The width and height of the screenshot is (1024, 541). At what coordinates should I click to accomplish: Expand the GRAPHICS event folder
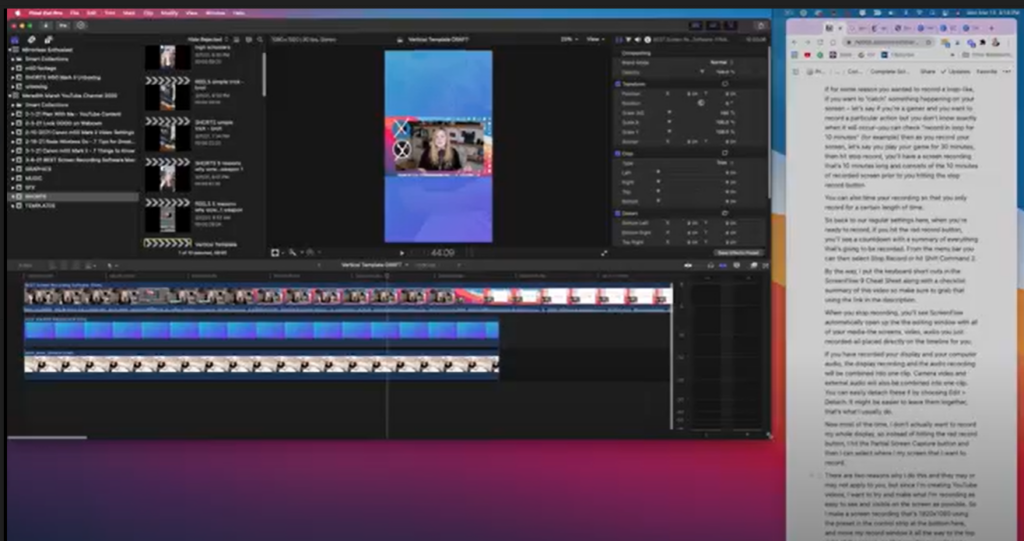point(12,169)
